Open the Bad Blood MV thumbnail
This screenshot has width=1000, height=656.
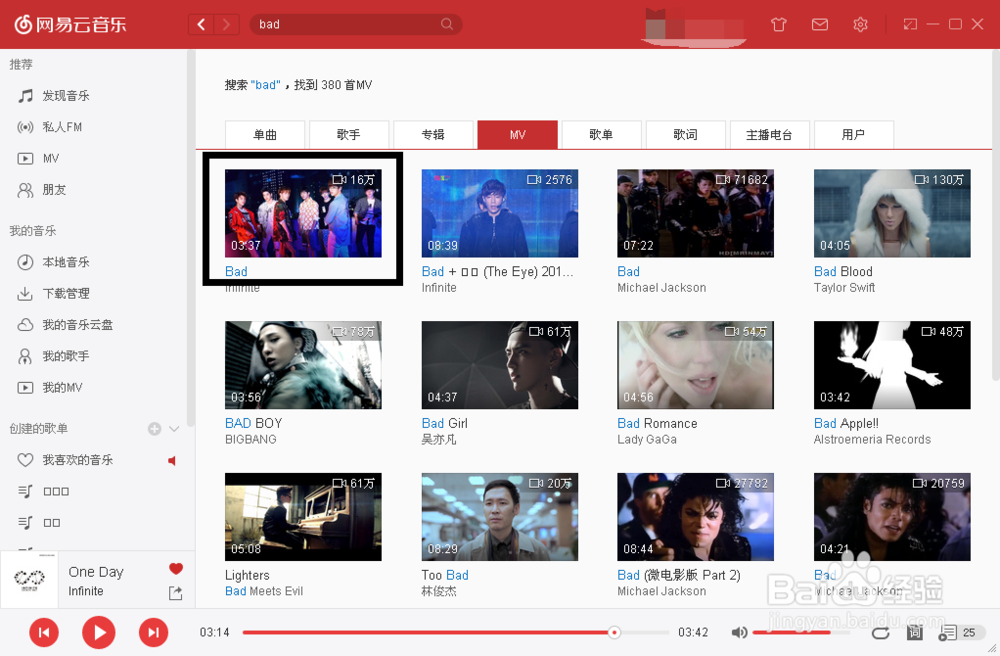(x=892, y=213)
